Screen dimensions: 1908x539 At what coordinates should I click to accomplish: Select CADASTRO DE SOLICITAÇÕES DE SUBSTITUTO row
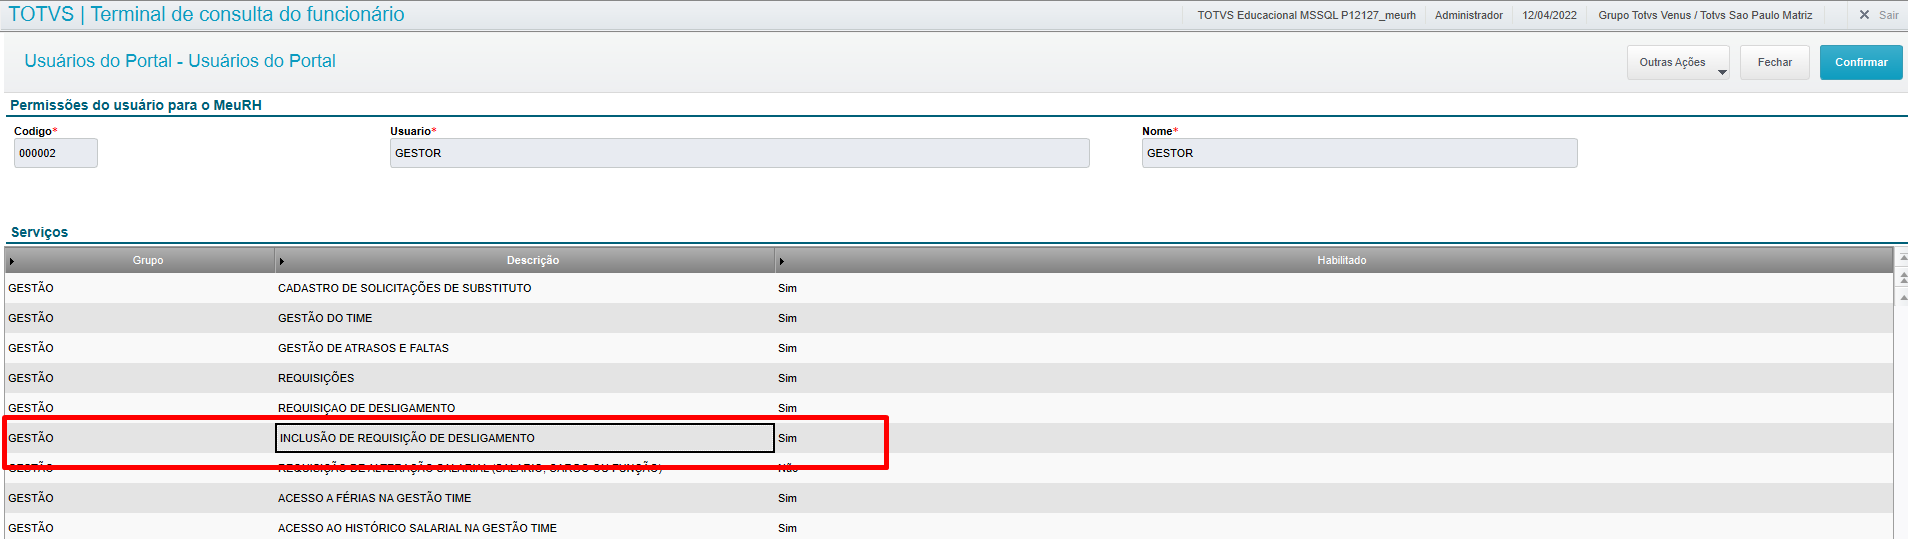click(x=949, y=288)
